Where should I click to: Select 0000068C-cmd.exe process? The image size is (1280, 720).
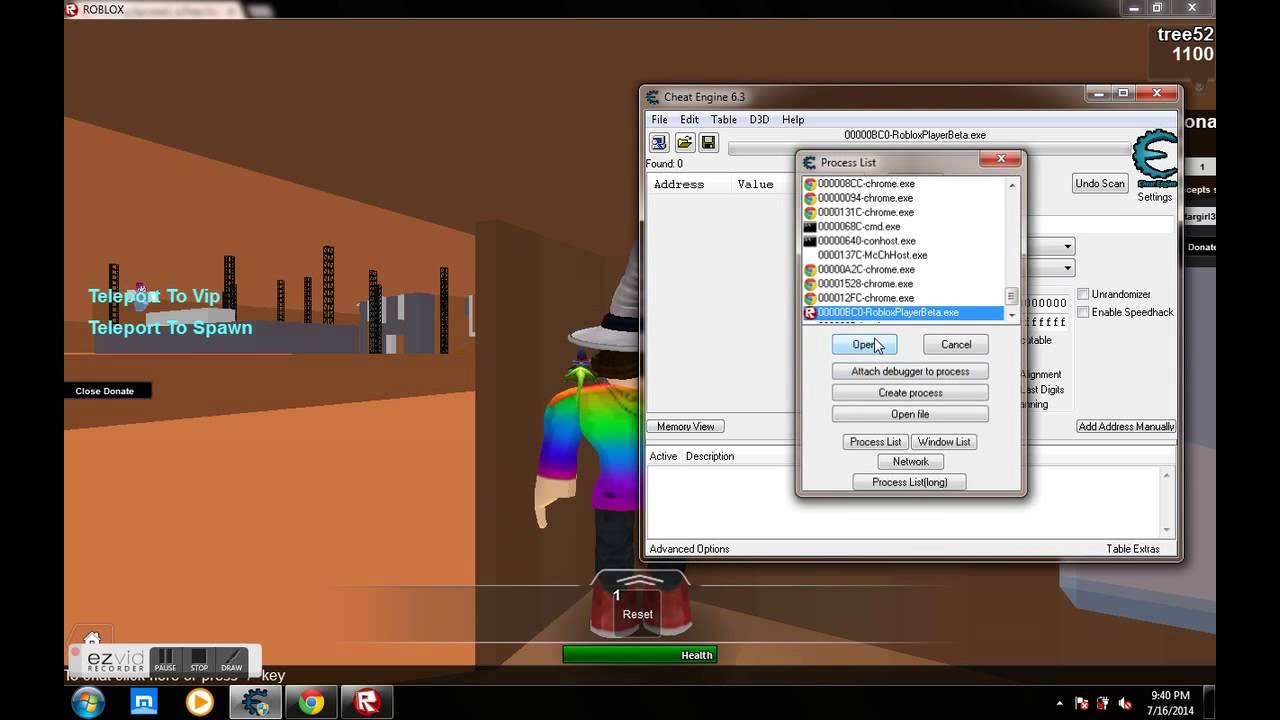(x=904, y=227)
